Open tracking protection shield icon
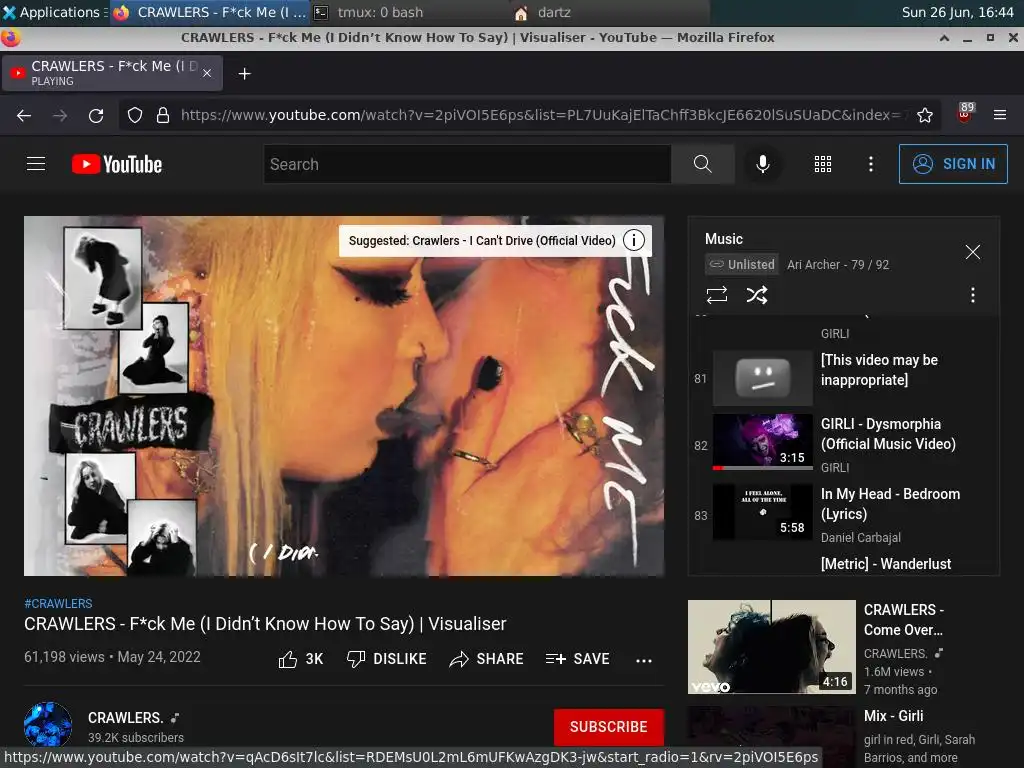1024x768 pixels. coord(135,116)
